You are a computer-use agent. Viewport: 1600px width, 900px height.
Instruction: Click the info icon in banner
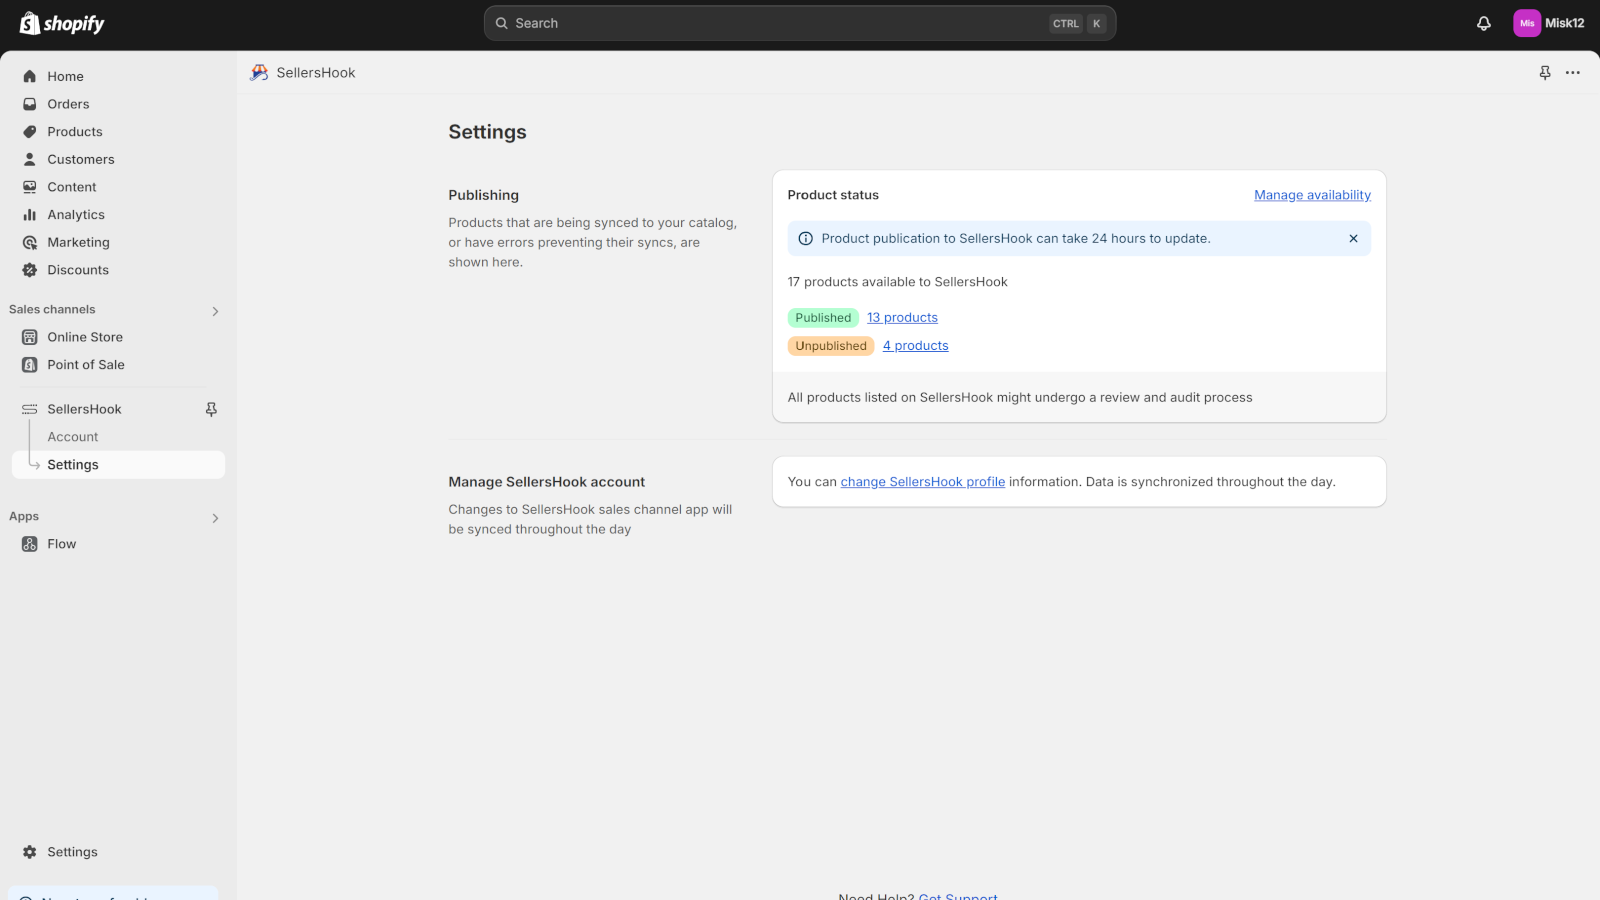click(806, 238)
